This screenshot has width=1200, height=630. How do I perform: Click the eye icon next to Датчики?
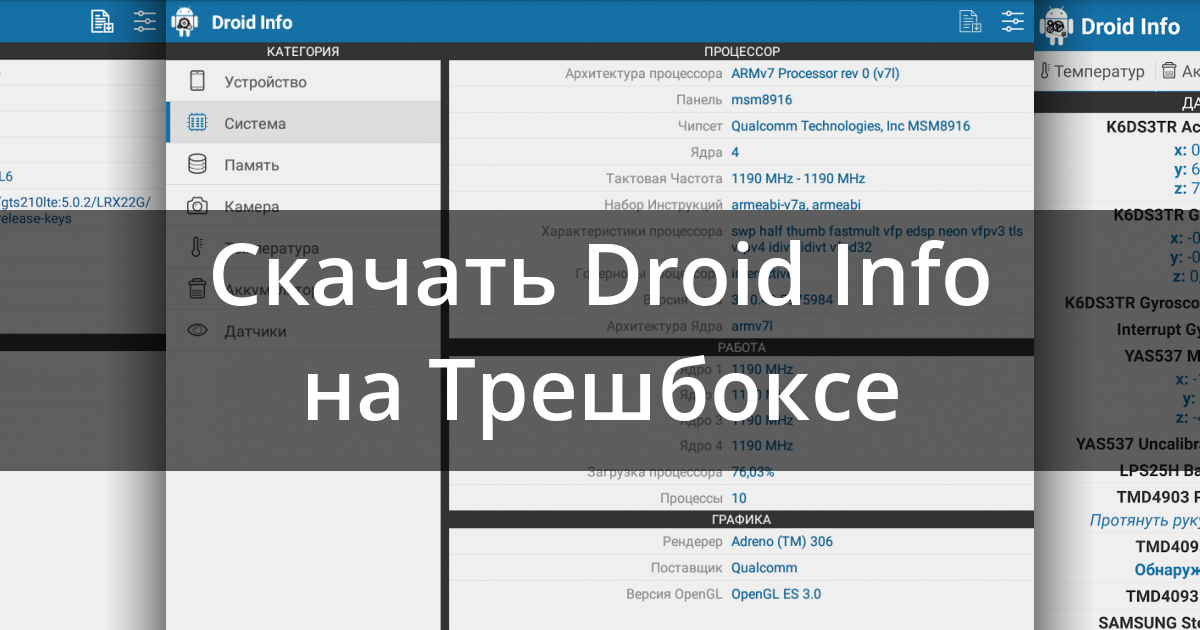(198, 330)
